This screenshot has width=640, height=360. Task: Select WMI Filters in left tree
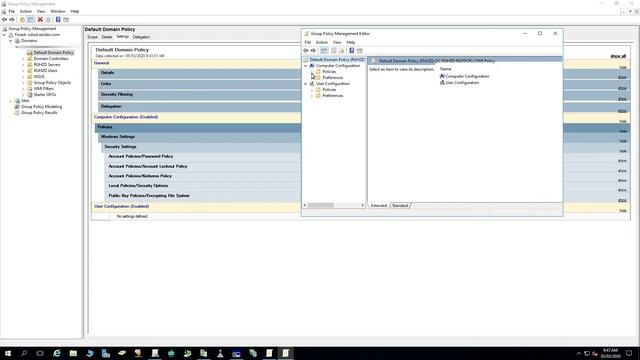(x=44, y=89)
